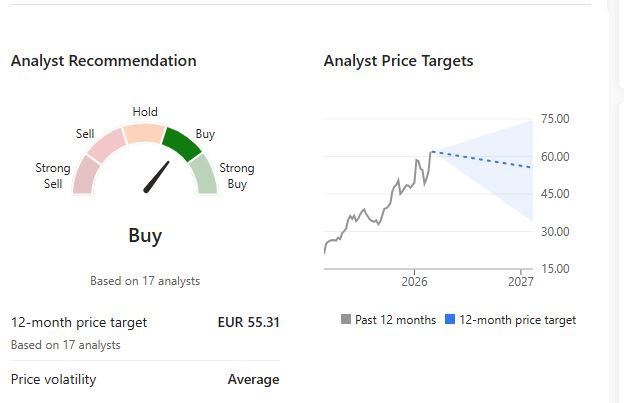Click the Analyst Recommendation heading

[103, 61]
